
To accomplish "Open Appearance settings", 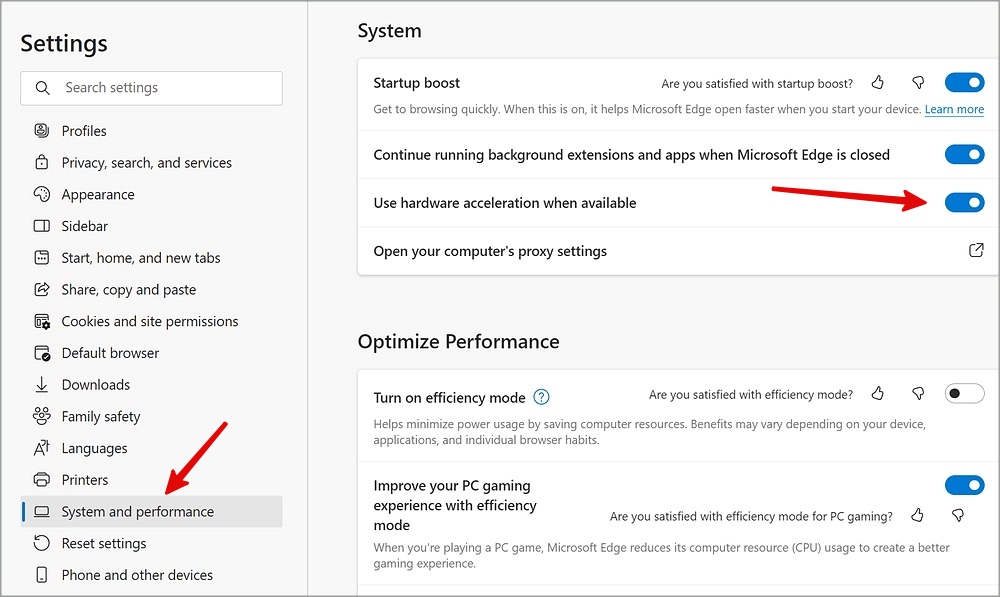I will click(151, 194).
